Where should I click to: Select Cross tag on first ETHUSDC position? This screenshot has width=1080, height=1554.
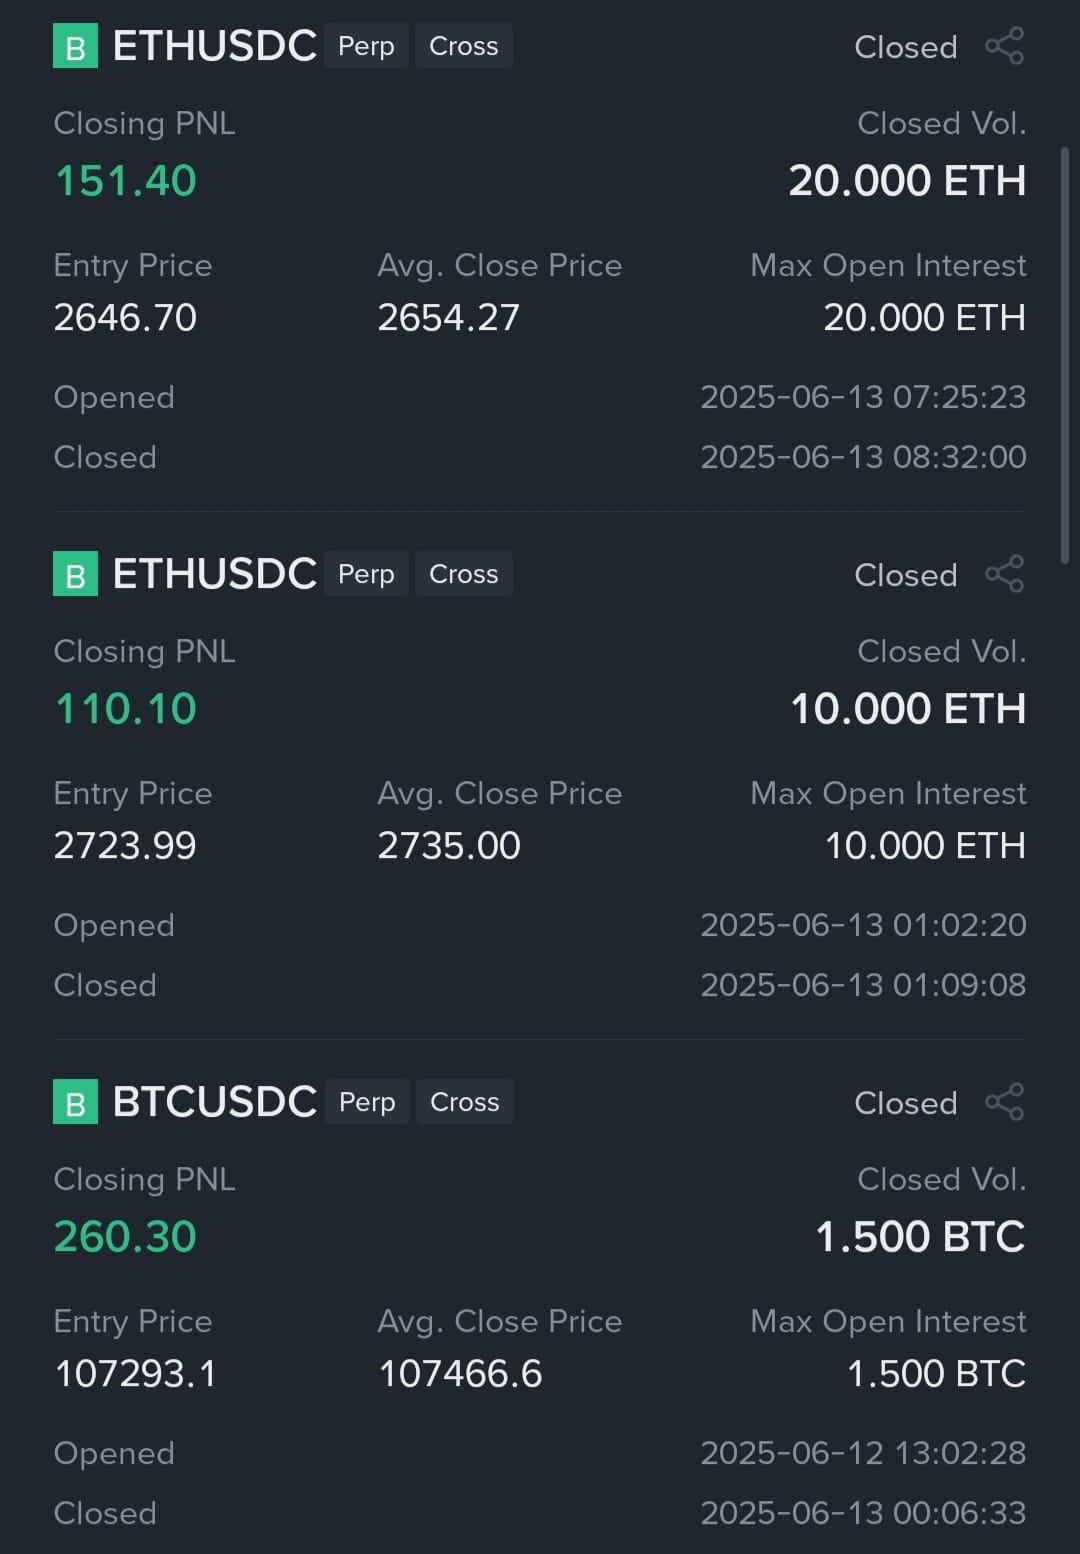click(464, 46)
